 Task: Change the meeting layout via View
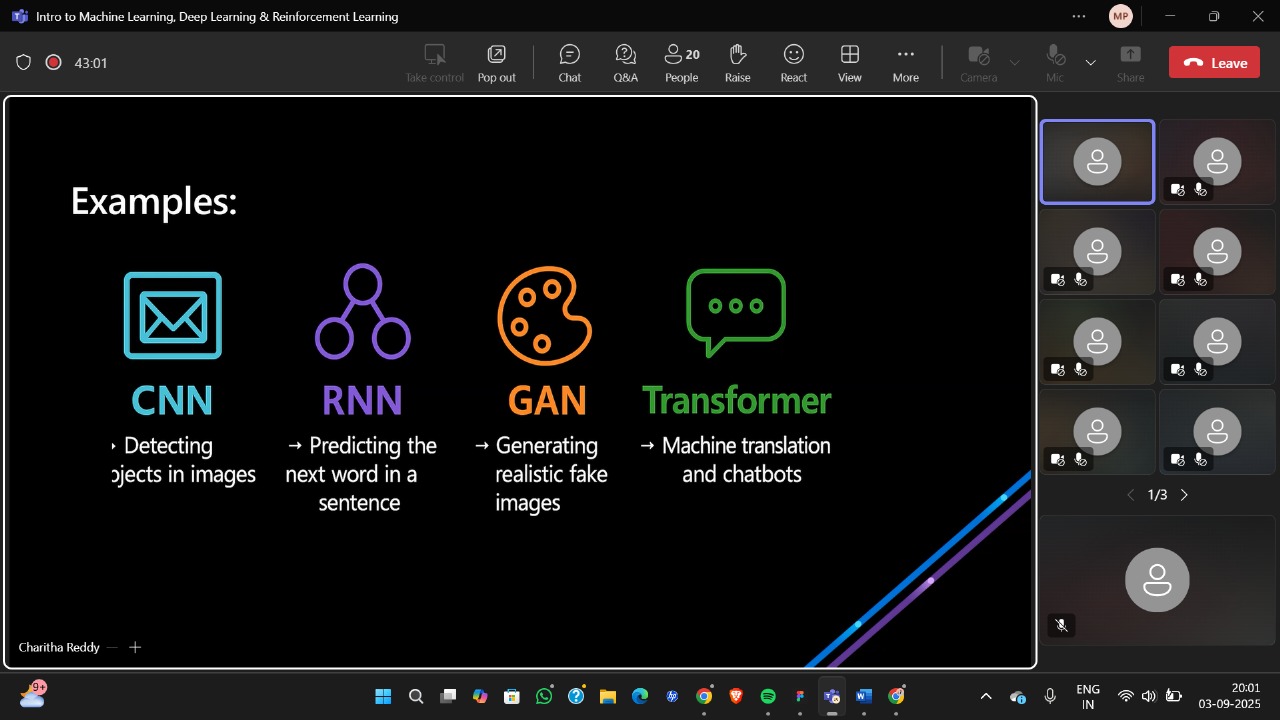tap(849, 62)
